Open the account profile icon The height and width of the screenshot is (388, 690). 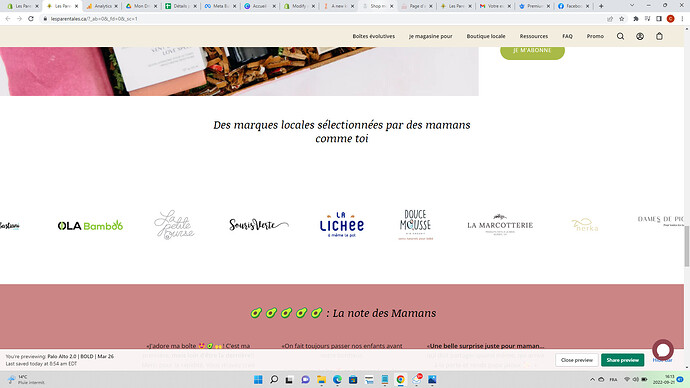coord(640,37)
